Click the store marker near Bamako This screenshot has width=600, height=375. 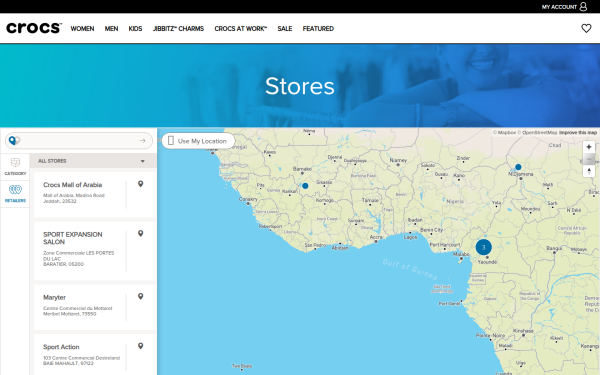click(305, 186)
